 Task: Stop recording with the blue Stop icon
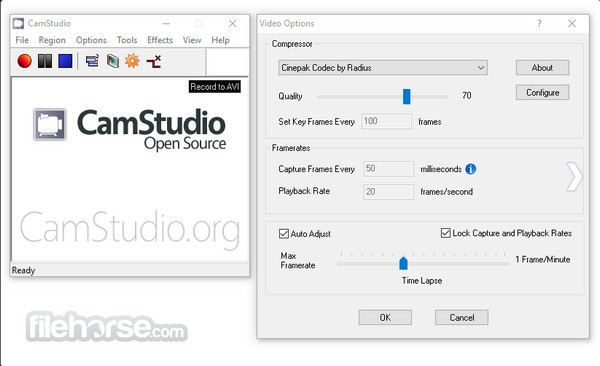[x=65, y=61]
